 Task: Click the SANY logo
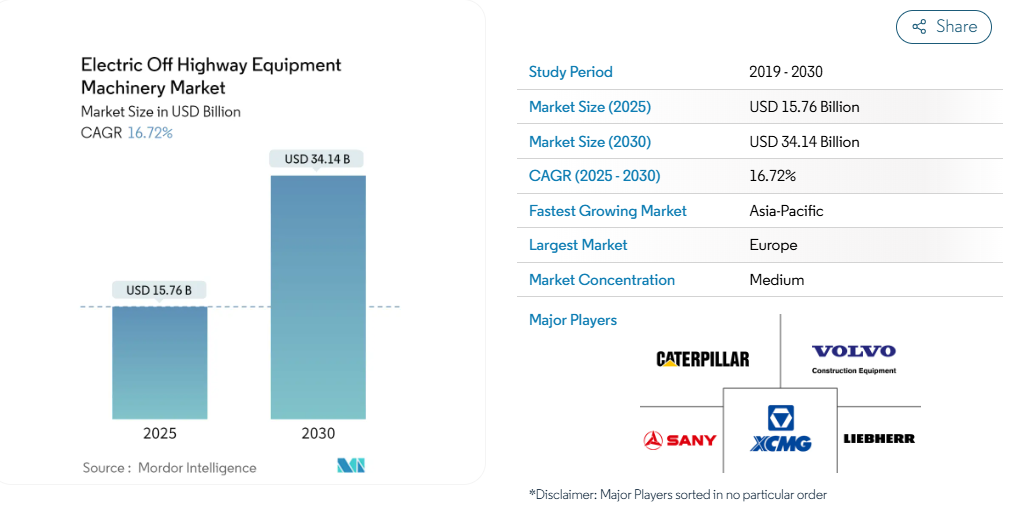tap(680, 439)
